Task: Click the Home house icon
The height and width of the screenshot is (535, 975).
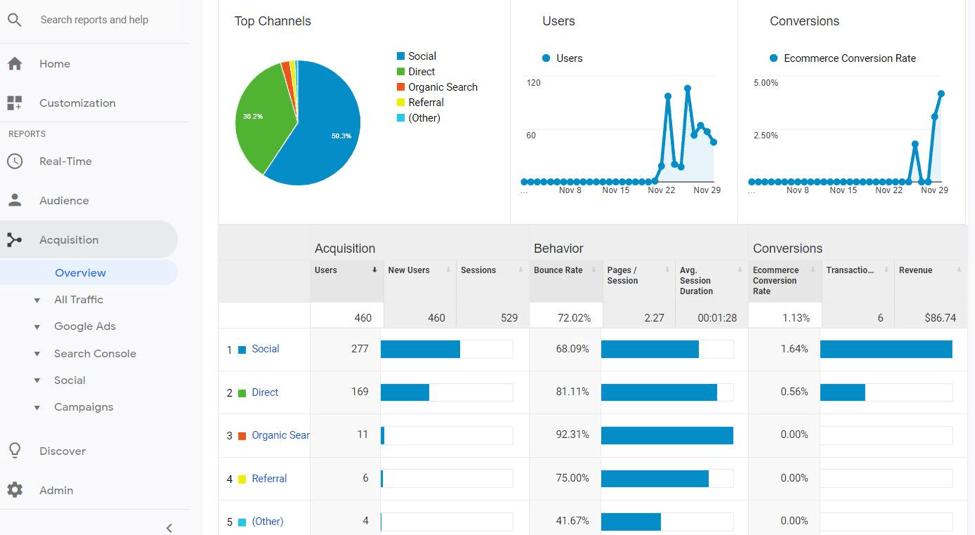Action: (x=14, y=64)
